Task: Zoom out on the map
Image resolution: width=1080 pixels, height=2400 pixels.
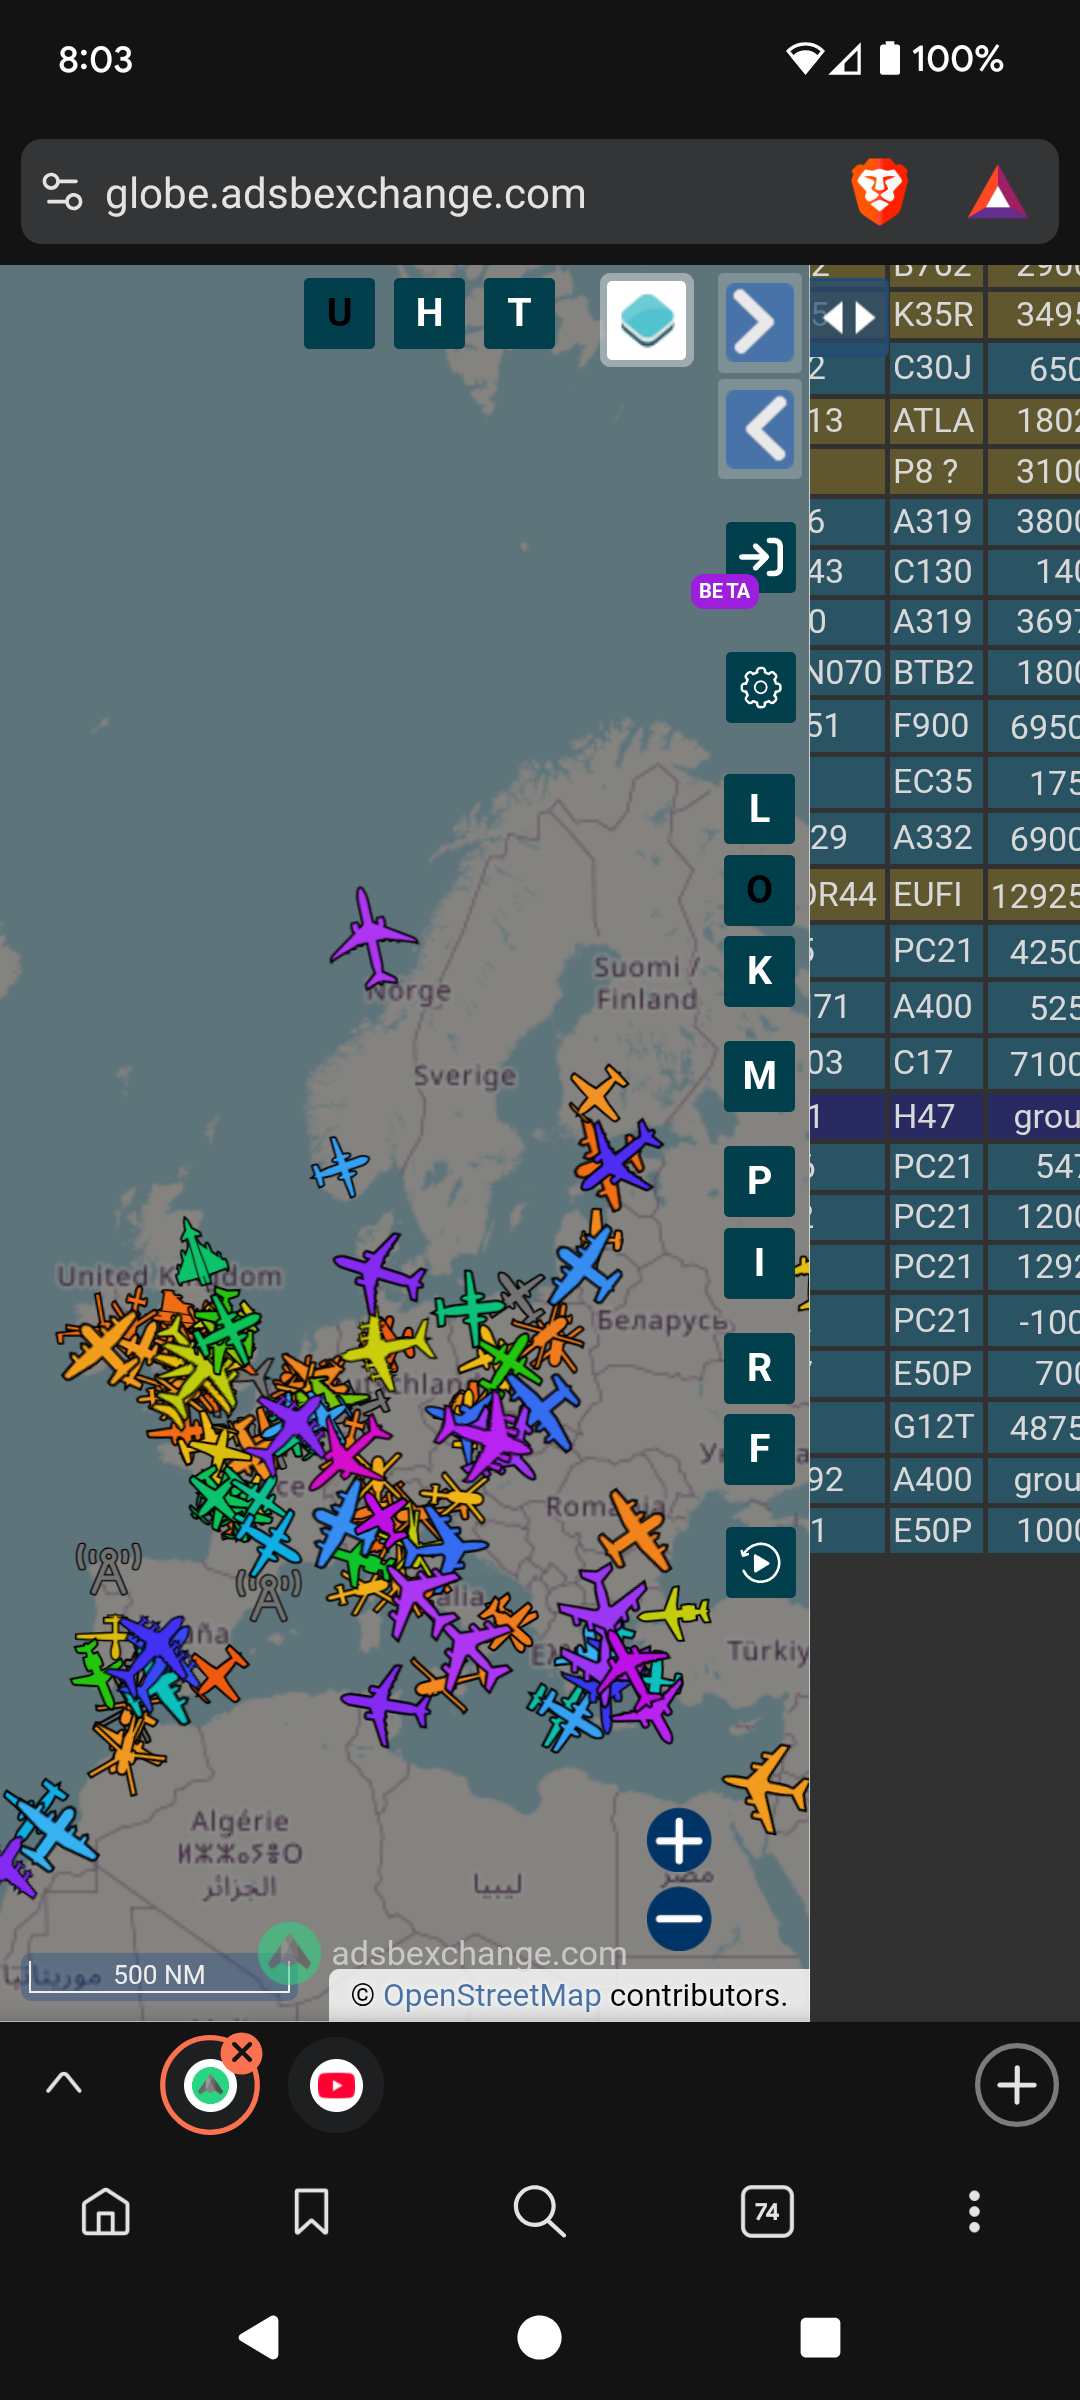Action: [679, 1918]
